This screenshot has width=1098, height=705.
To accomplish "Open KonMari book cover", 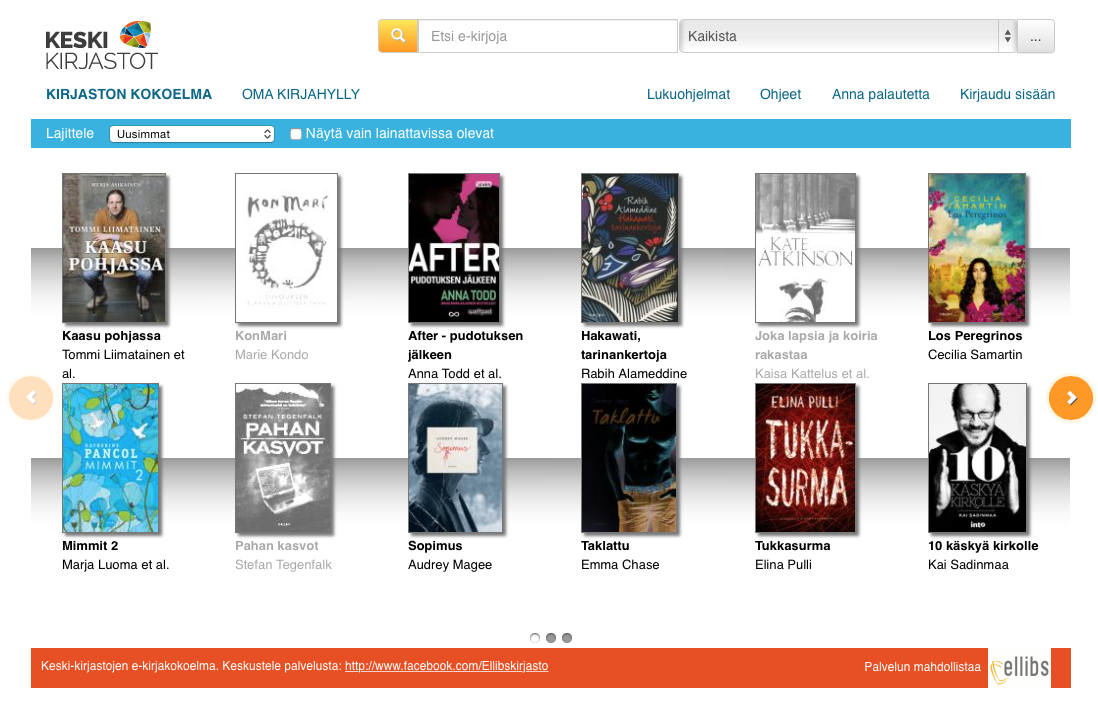I will tap(286, 248).
